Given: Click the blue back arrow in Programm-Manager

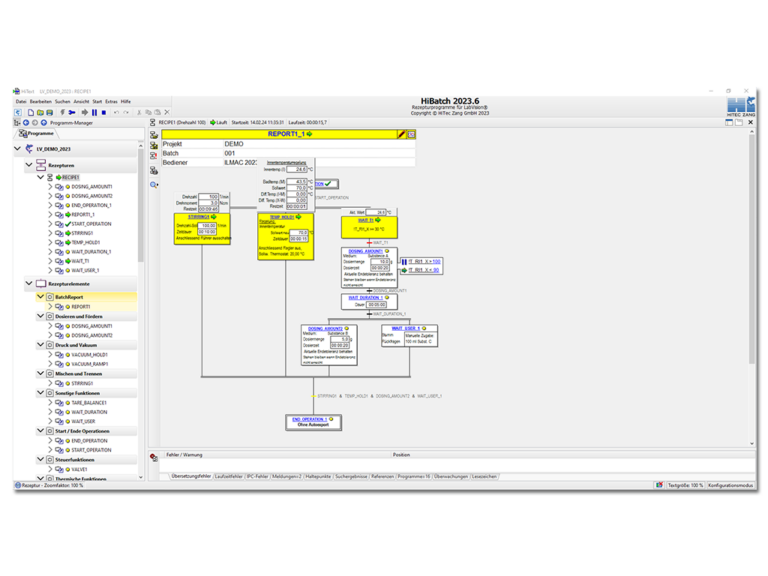Looking at the screenshot, I should [x=26, y=122].
